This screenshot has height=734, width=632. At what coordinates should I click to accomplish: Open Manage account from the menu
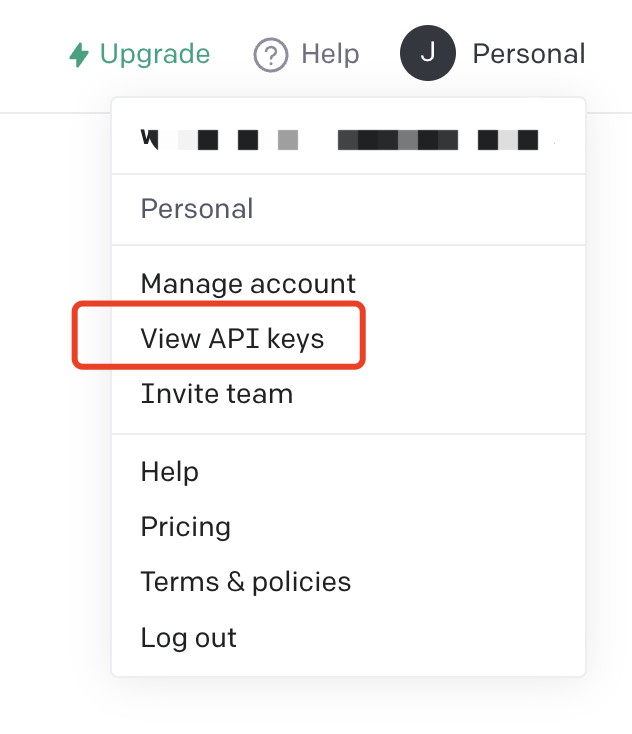248,284
